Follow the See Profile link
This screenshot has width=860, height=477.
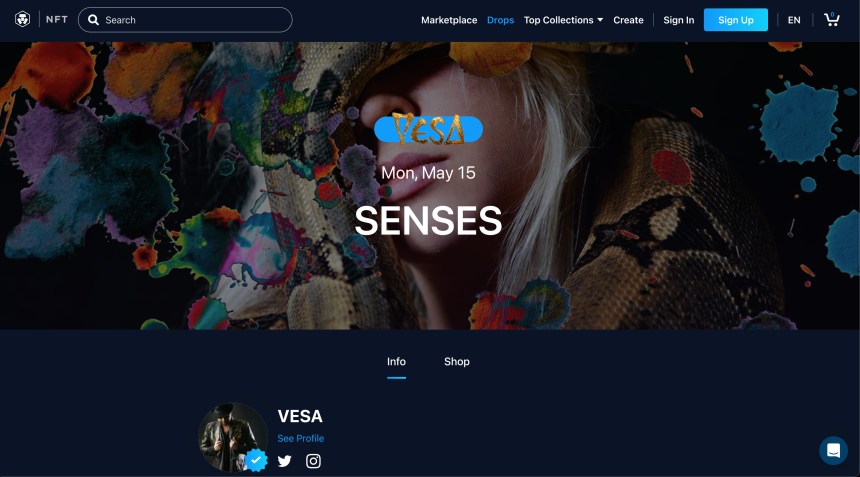tap(301, 438)
